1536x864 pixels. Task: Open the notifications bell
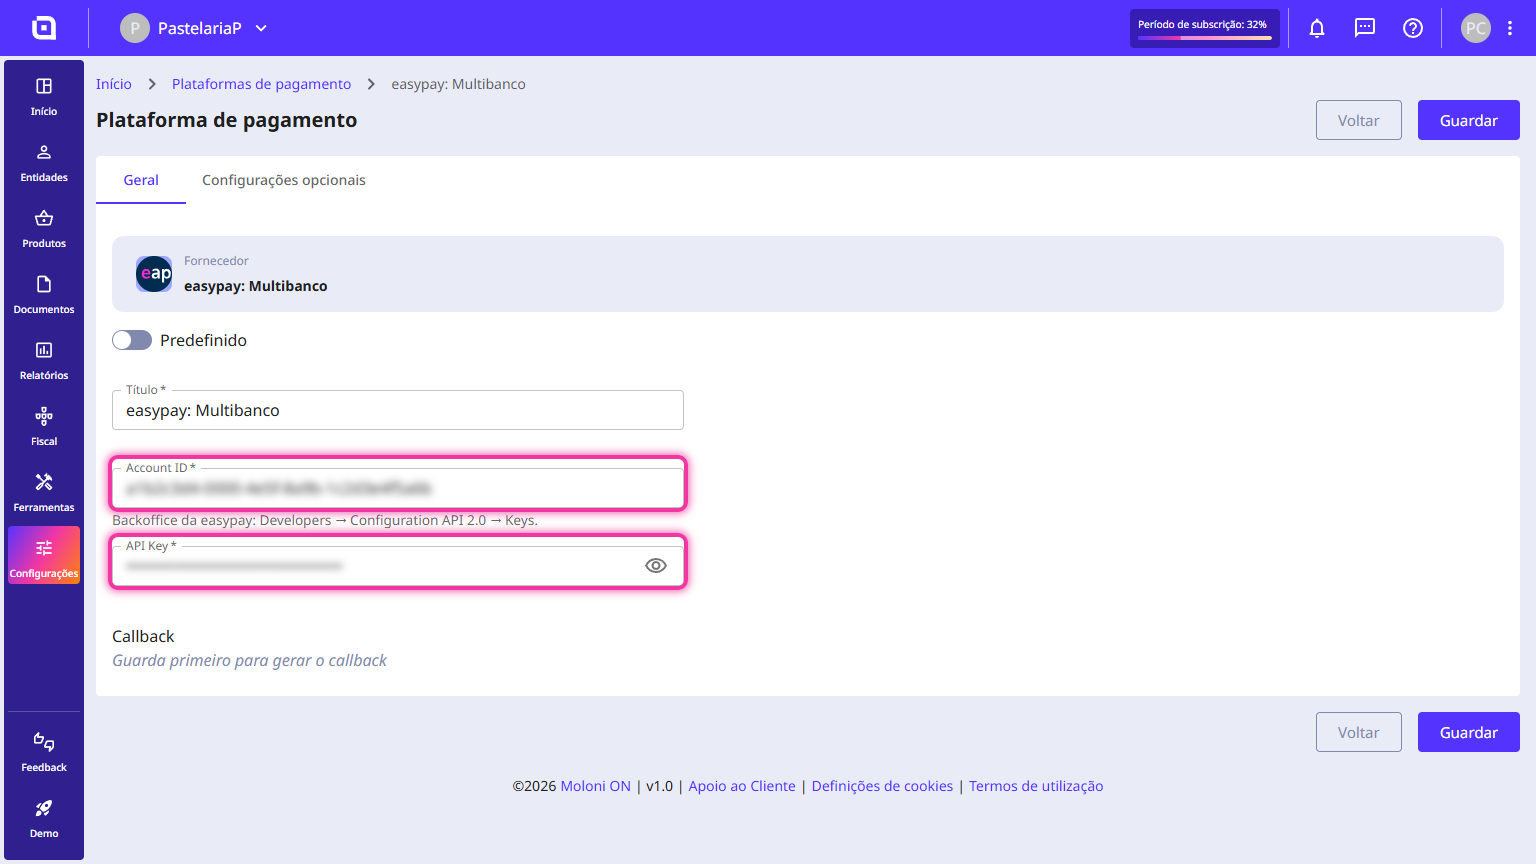[x=1317, y=28]
